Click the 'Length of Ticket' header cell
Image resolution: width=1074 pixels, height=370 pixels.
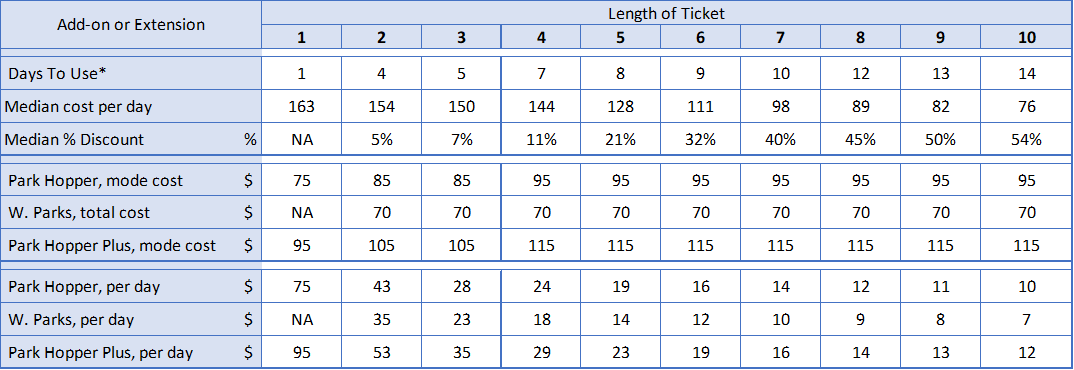coord(666,12)
